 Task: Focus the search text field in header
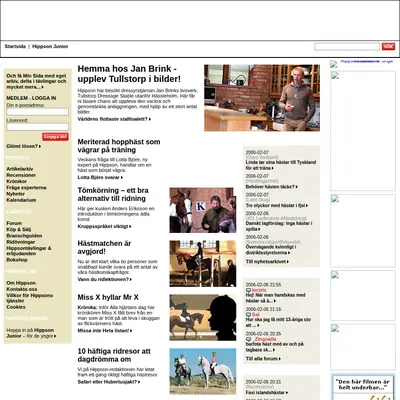click(x=347, y=47)
